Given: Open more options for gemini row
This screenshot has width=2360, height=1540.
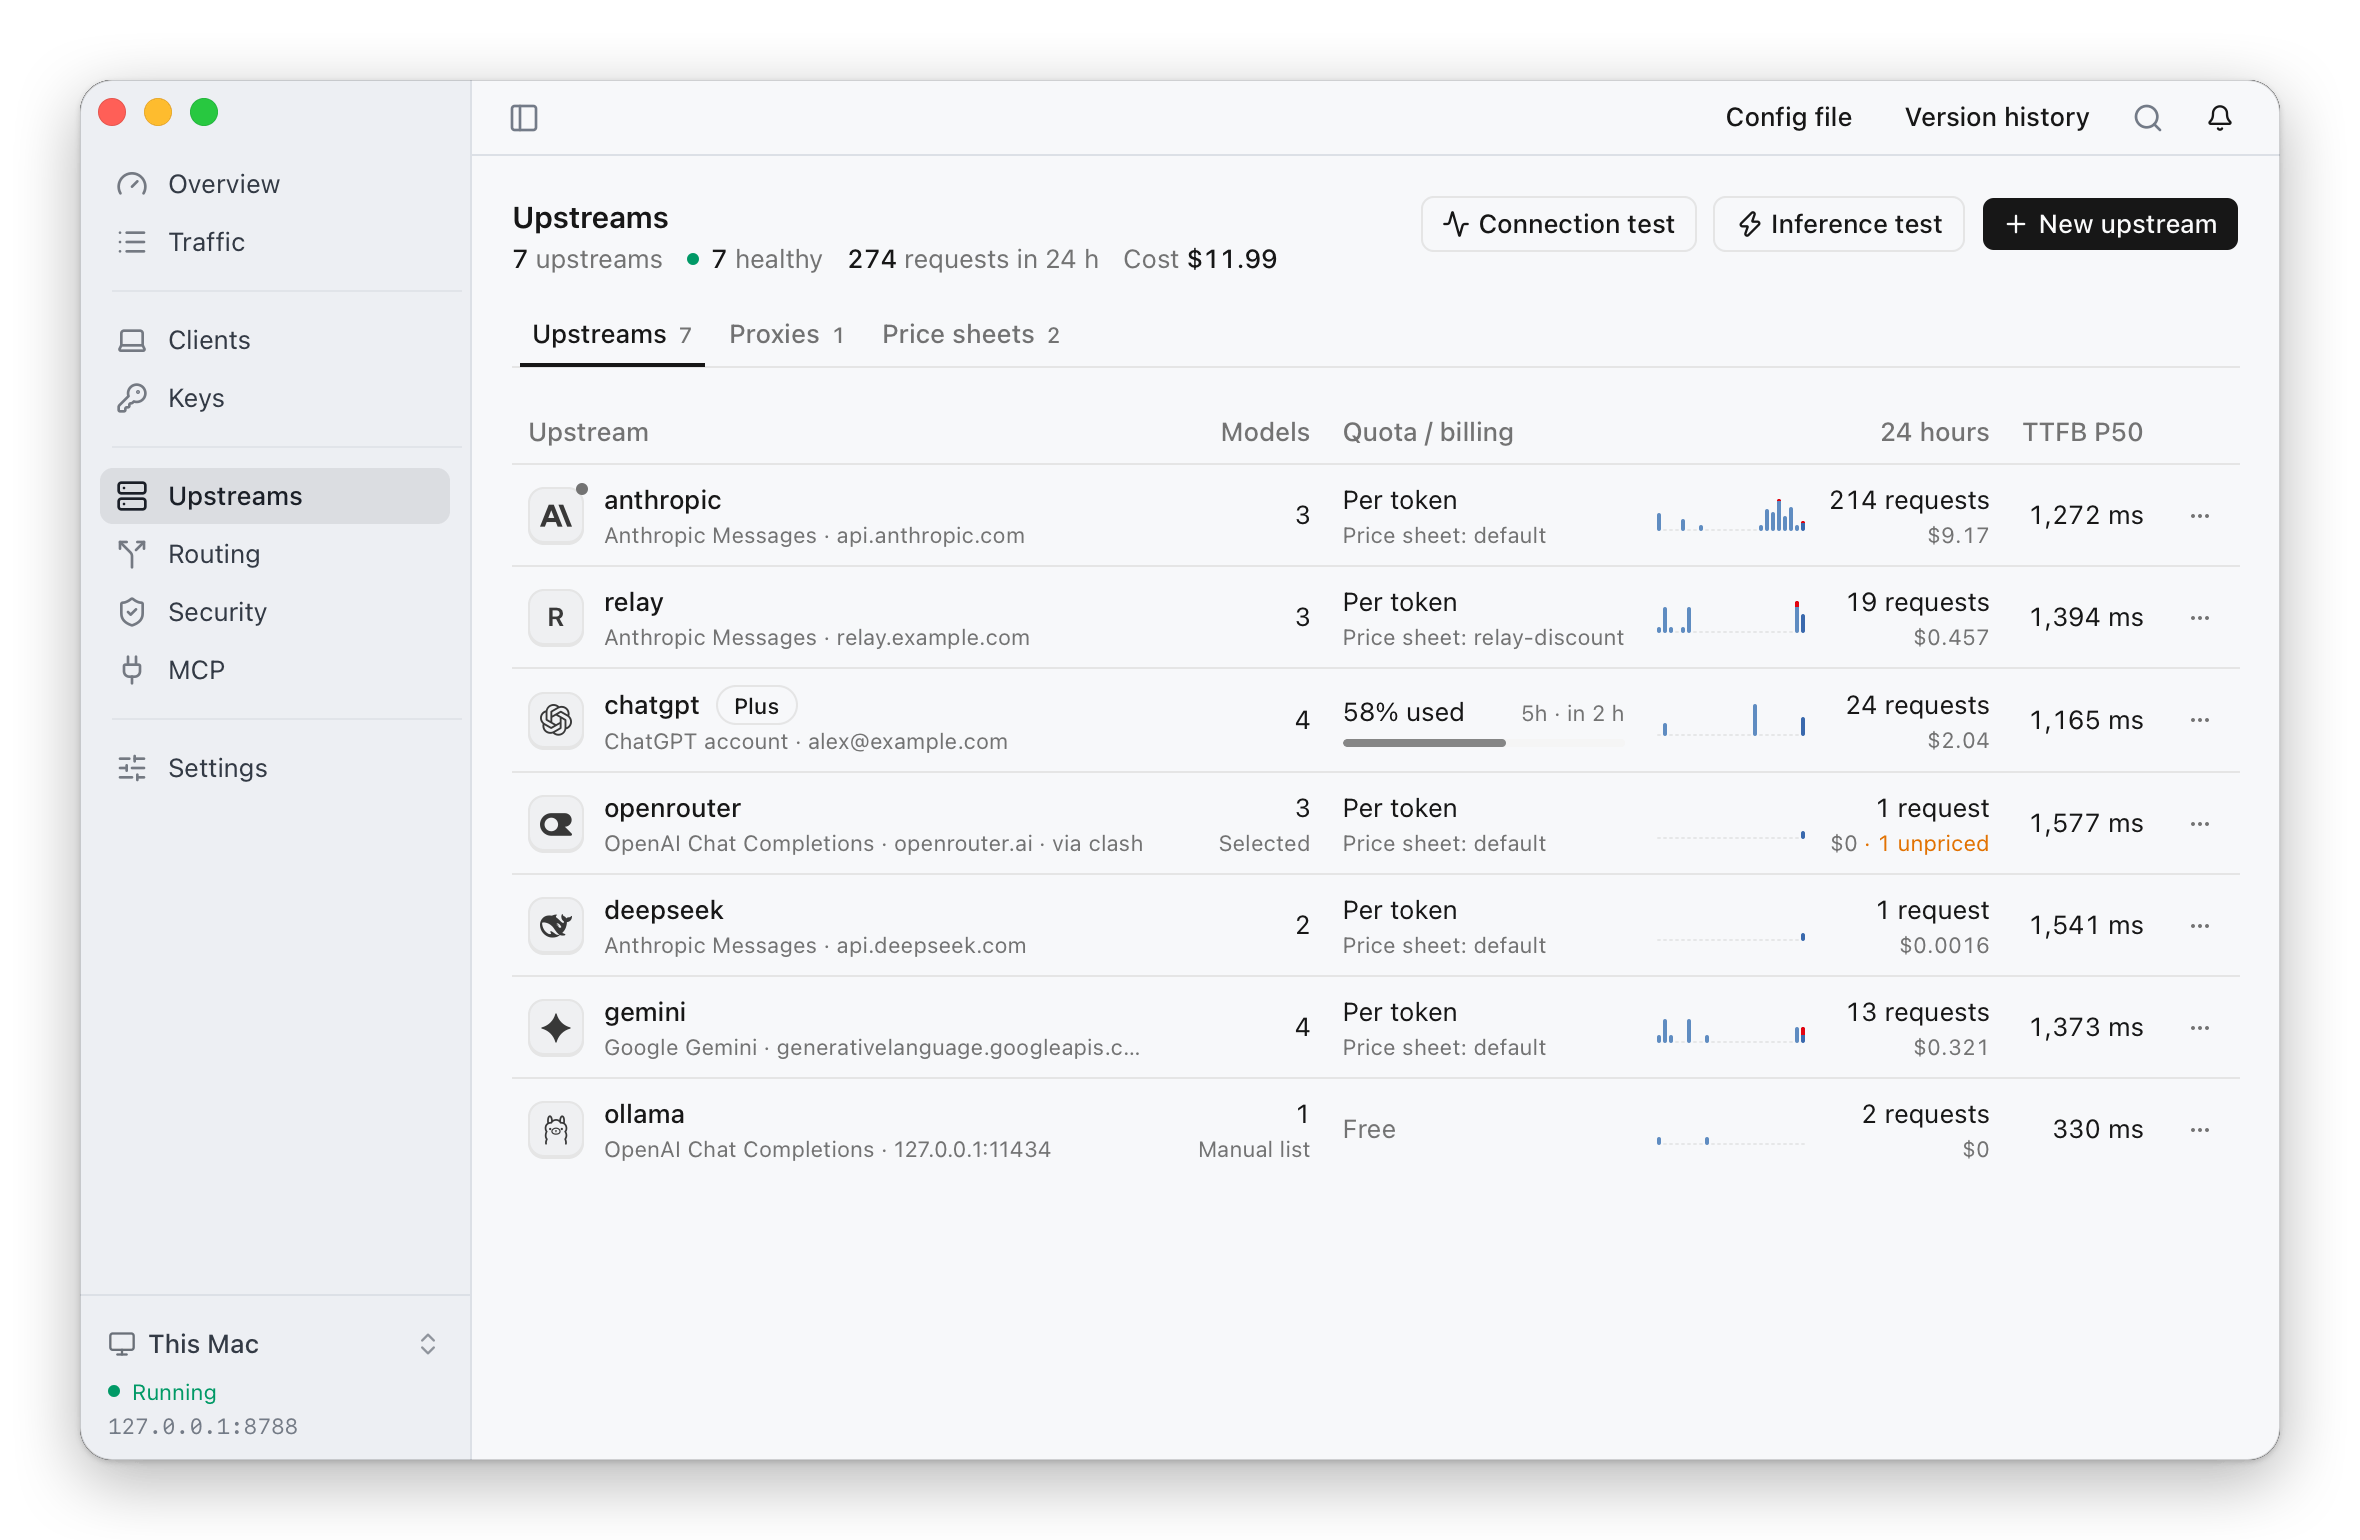Looking at the screenshot, I should (x=2199, y=1028).
